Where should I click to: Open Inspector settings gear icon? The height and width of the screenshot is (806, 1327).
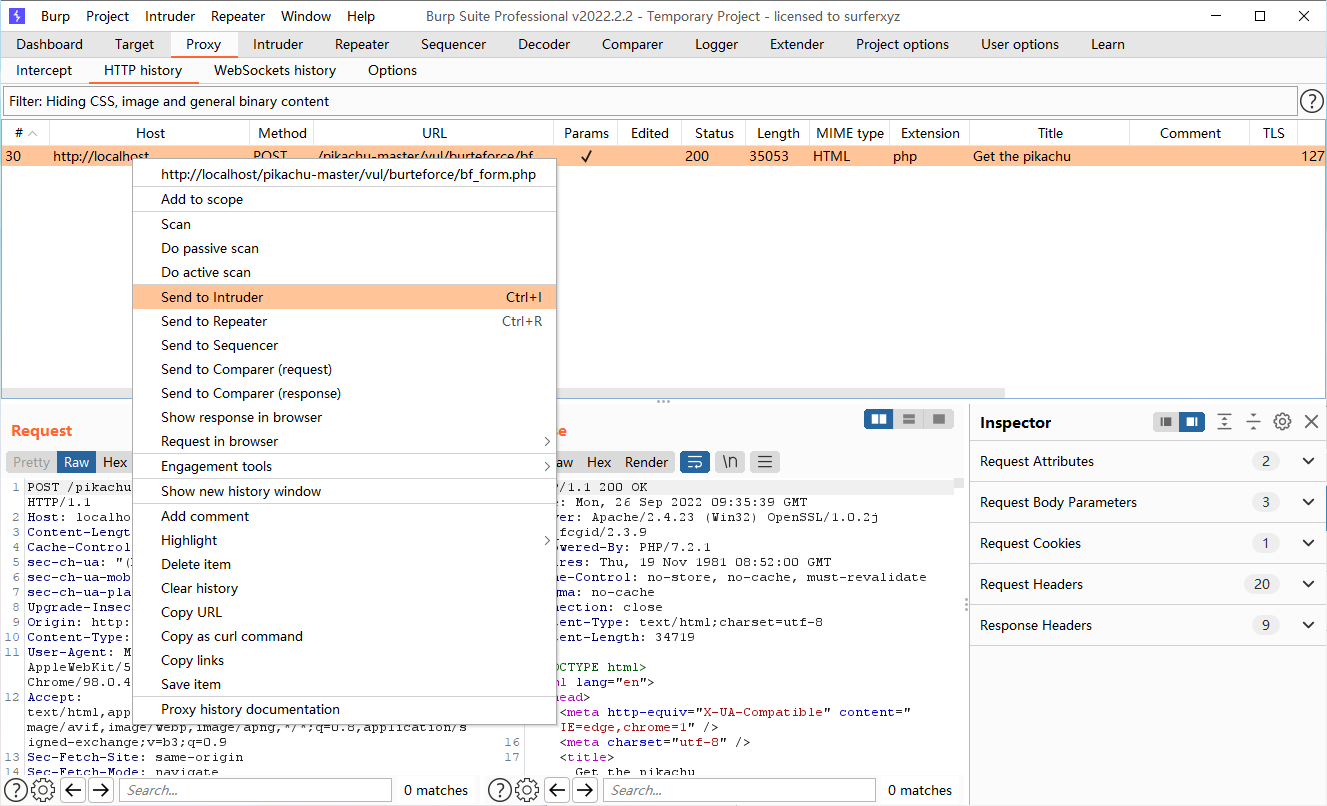click(1282, 422)
